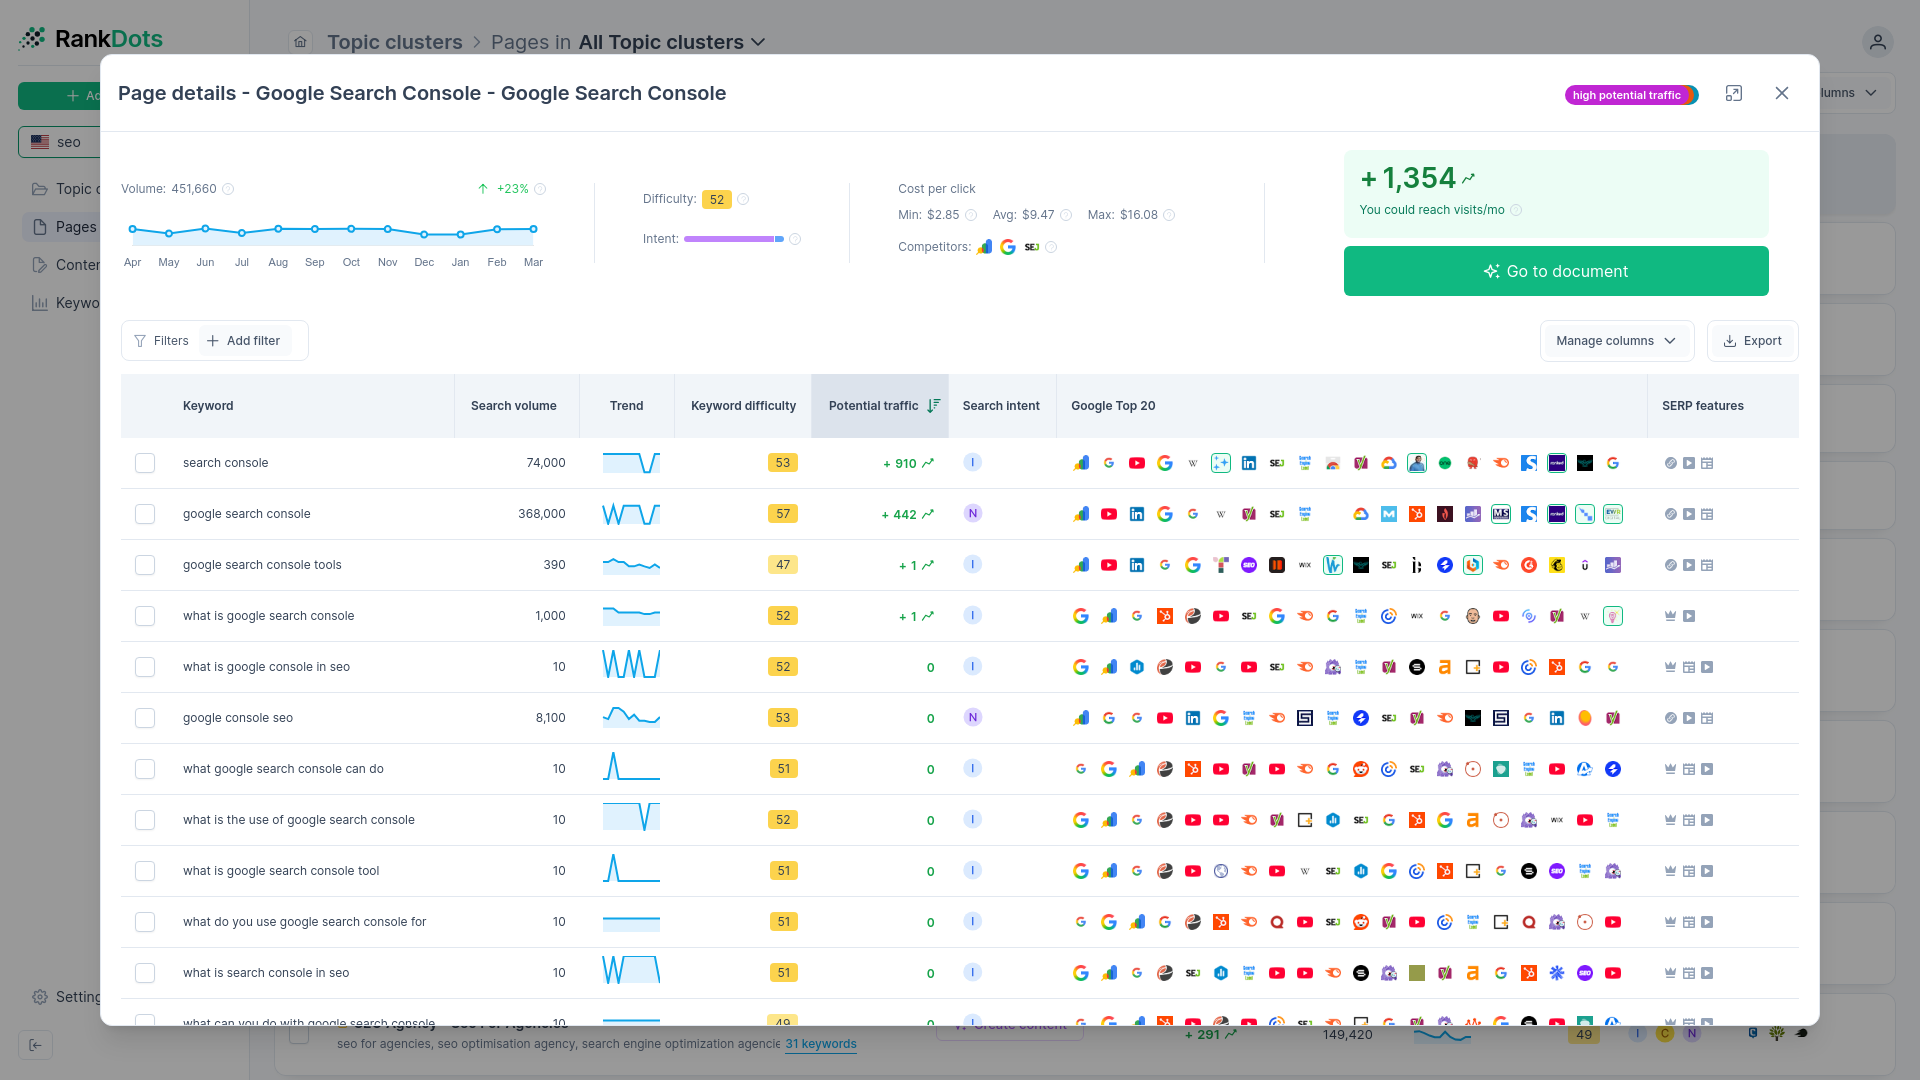Click video SERP icon in google console seo row

coord(1689,718)
